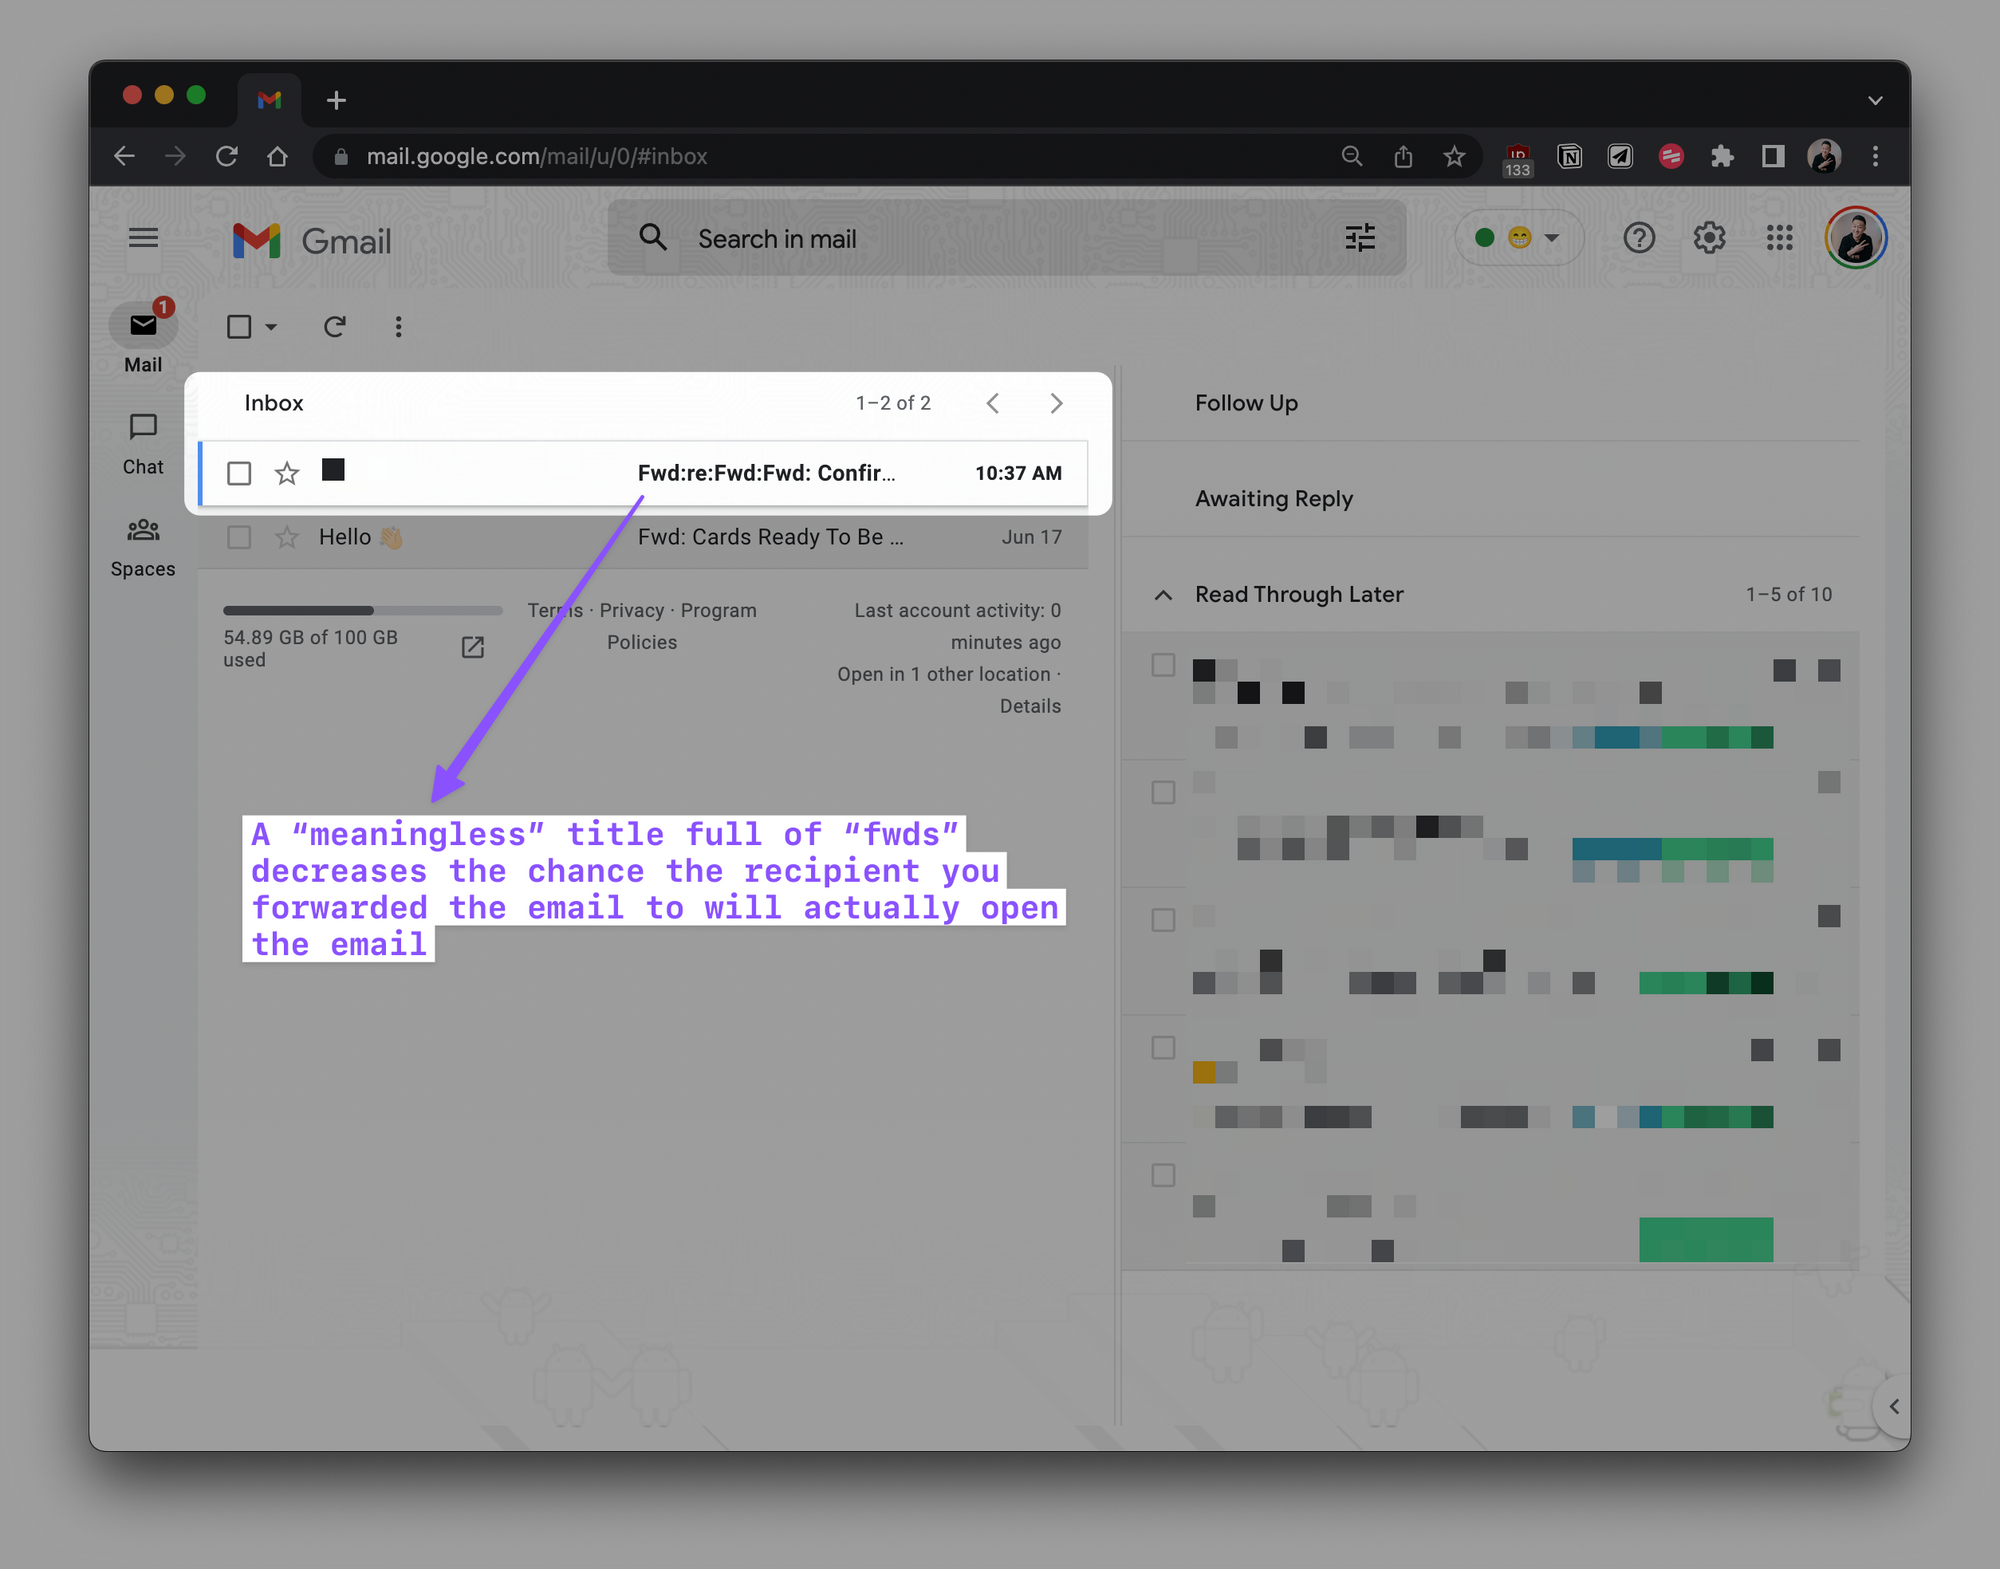Collapse the Read Through Later section
This screenshot has height=1569, width=2000.
(1163, 595)
